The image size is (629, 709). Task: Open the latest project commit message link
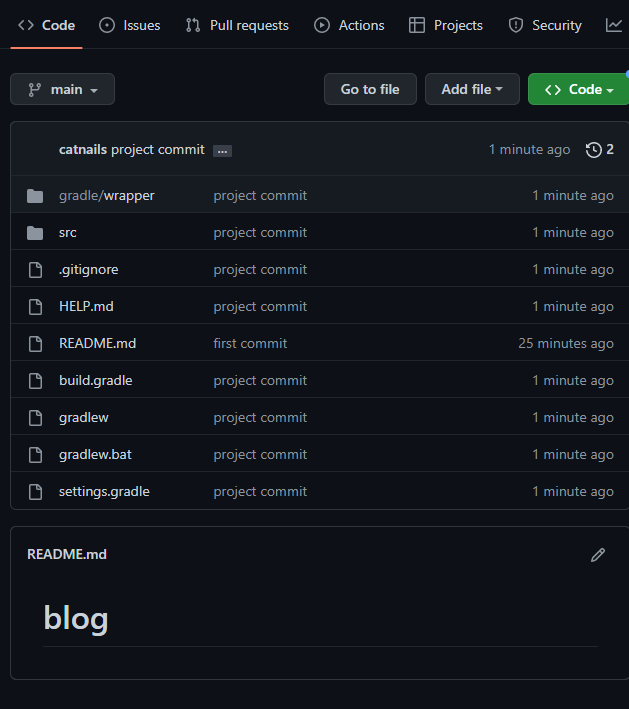click(x=158, y=150)
